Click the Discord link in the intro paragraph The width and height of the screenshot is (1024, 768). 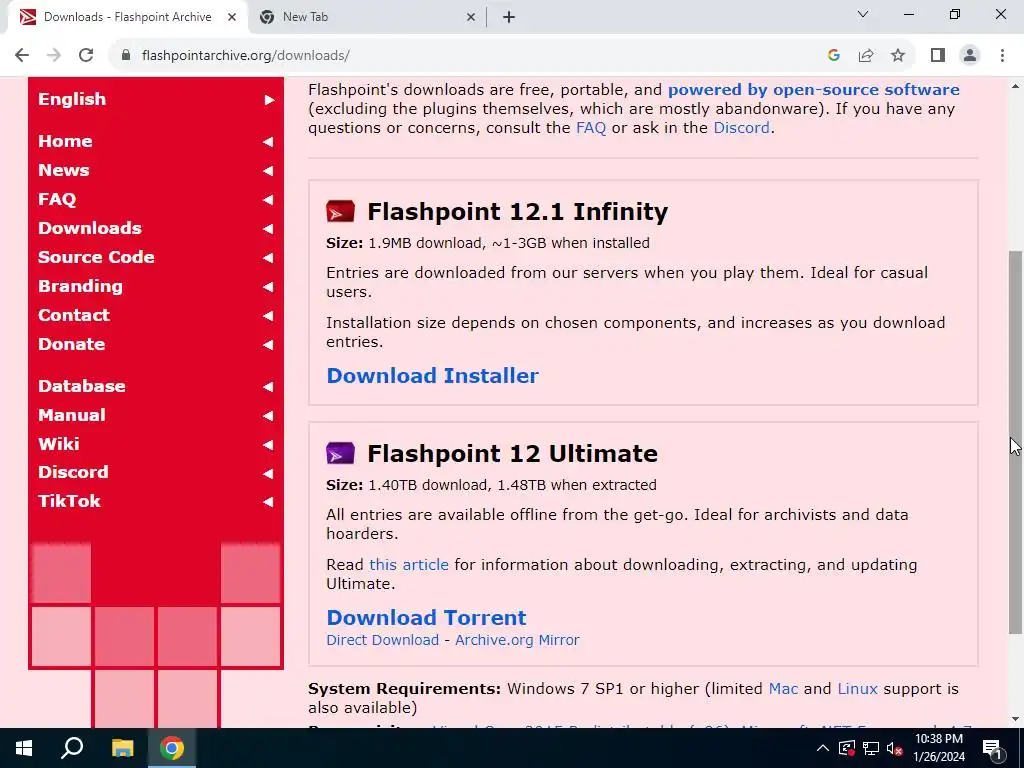click(x=741, y=127)
